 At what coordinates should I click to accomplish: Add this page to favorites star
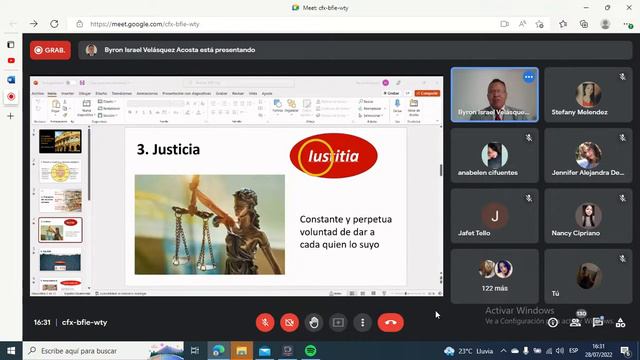540,24
